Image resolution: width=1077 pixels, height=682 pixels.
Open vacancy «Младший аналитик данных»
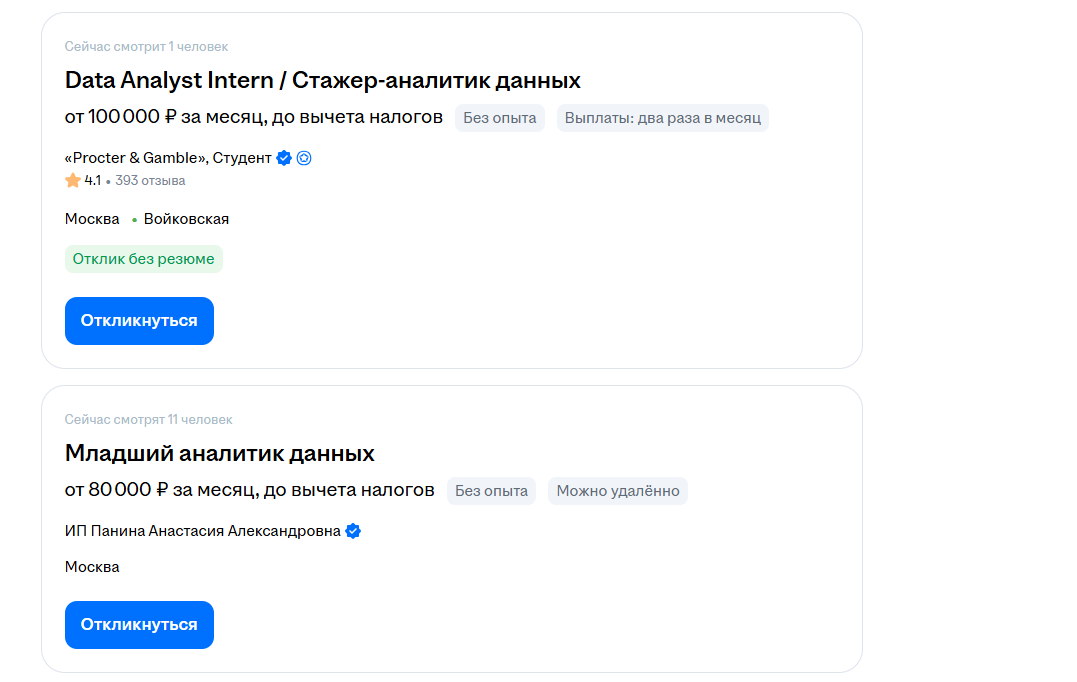coord(219,453)
